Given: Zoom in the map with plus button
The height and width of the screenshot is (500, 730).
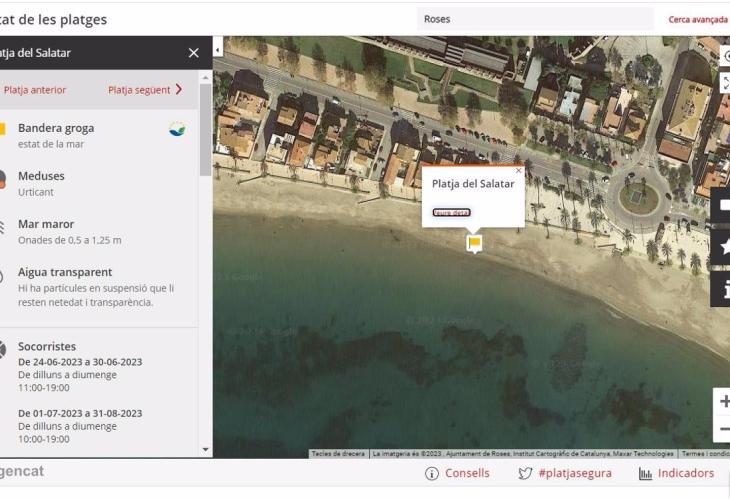Looking at the screenshot, I should coord(723,401).
